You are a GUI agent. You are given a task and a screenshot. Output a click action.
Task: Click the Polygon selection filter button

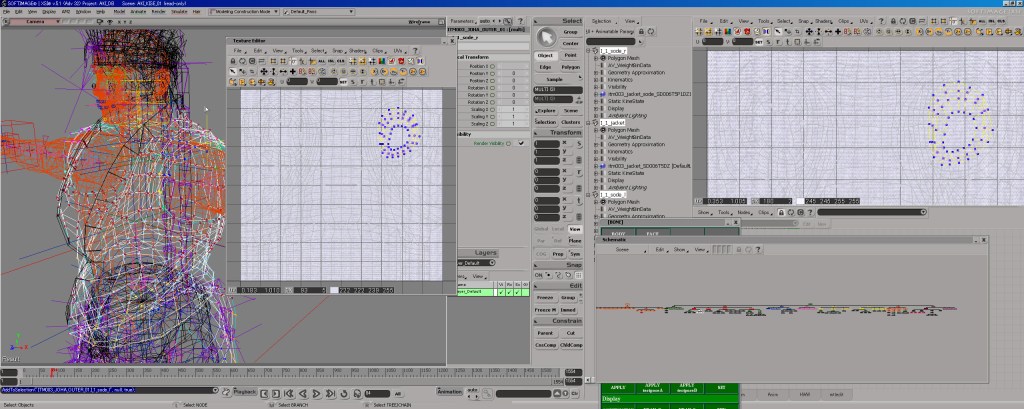coord(570,66)
